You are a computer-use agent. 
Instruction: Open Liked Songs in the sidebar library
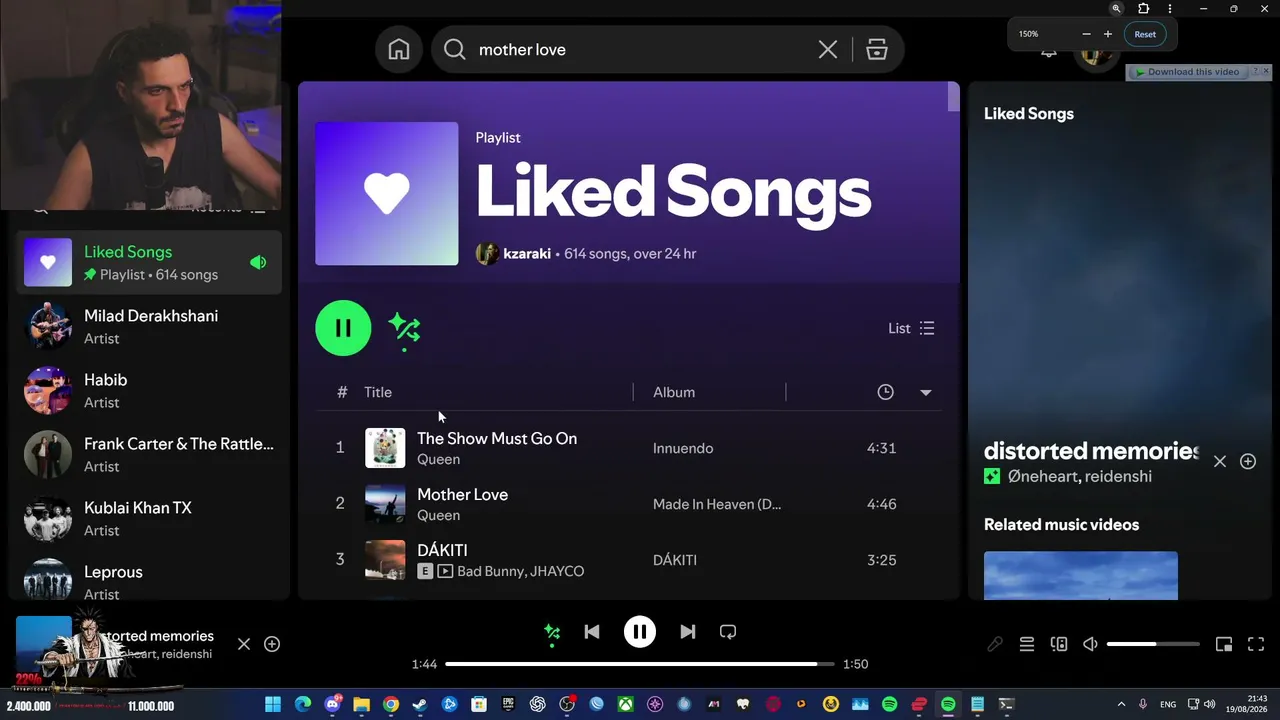coord(150,262)
